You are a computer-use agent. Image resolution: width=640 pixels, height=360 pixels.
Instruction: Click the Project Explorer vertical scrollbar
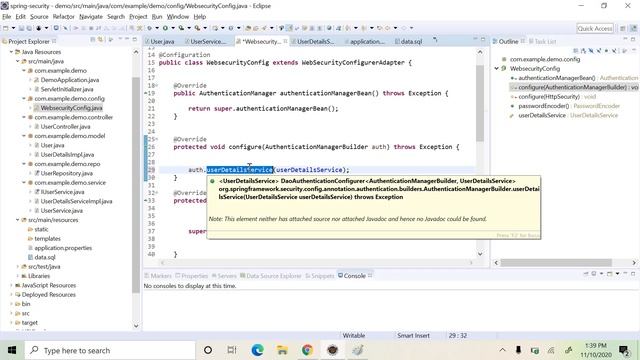136,184
